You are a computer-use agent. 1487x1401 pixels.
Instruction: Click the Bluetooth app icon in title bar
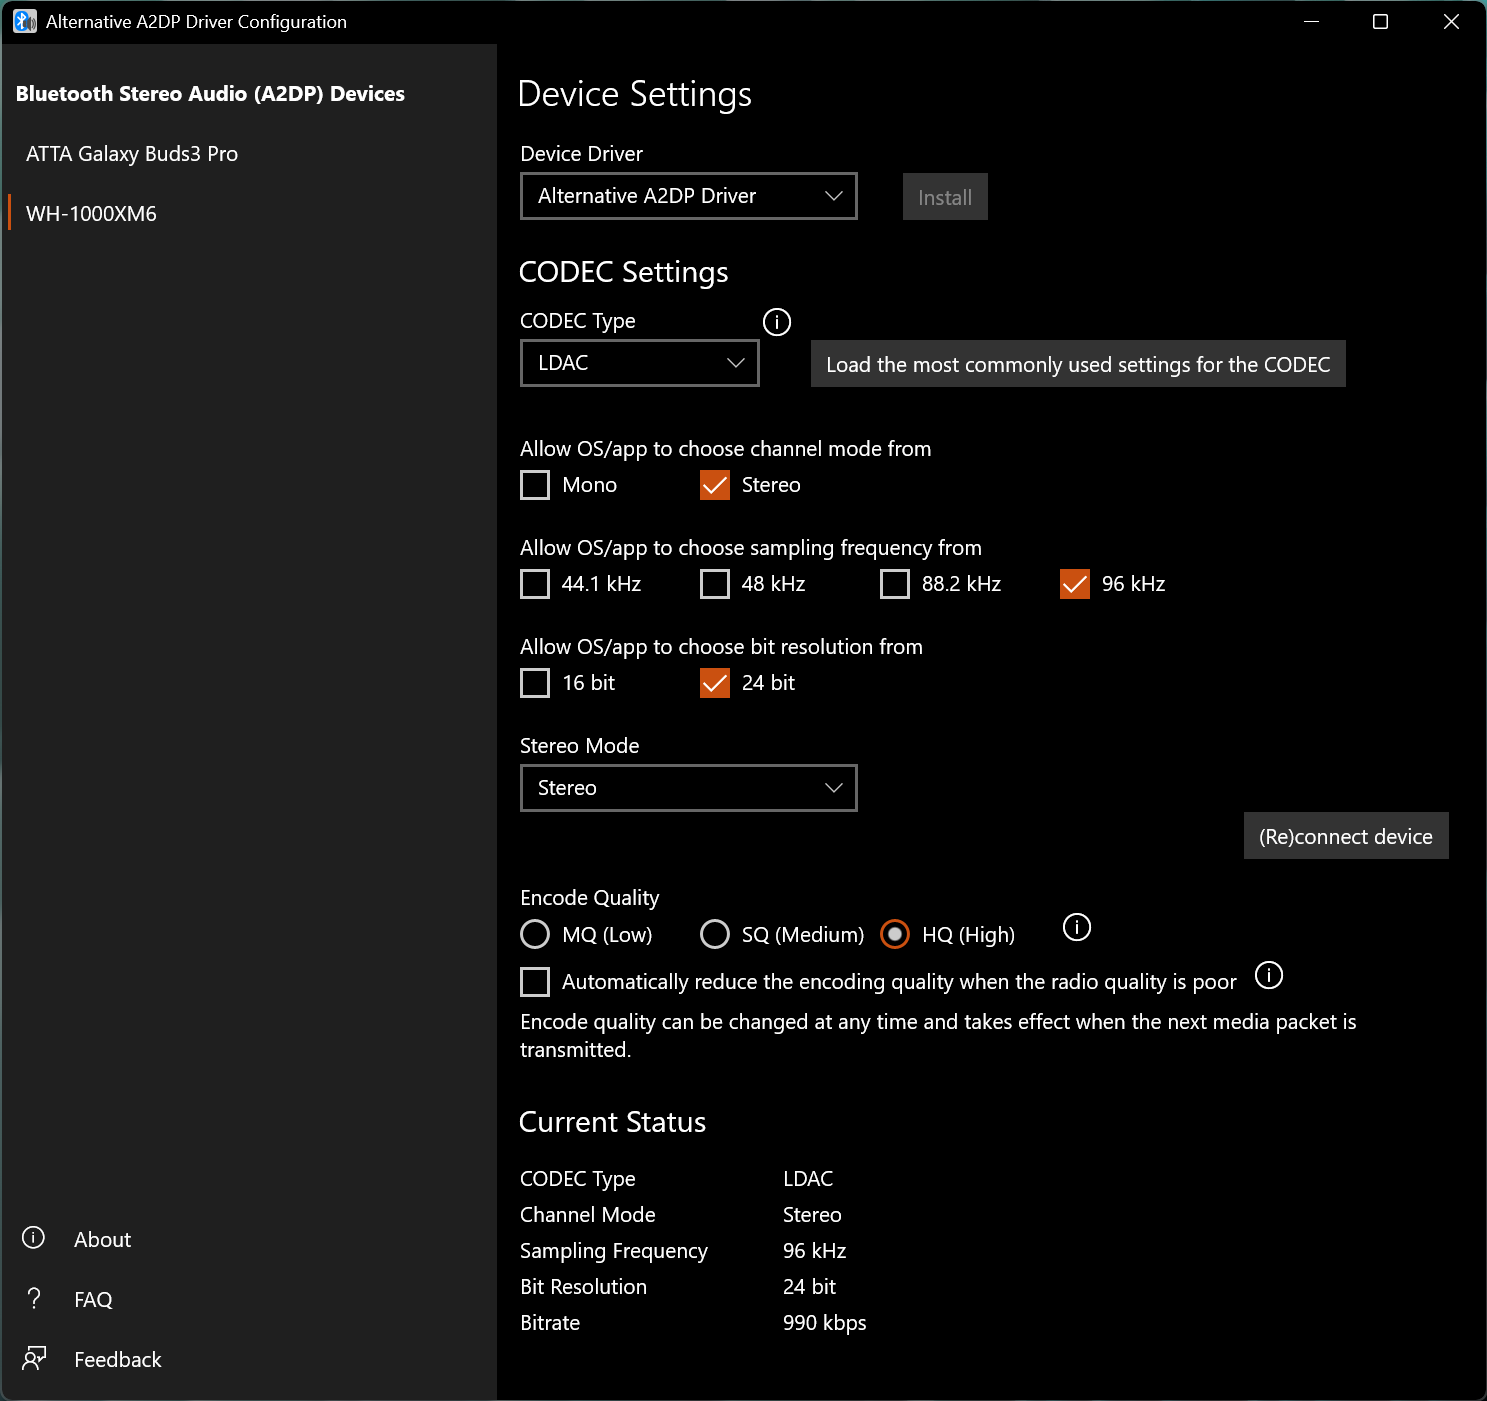pyautogui.click(x=24, y=21)
